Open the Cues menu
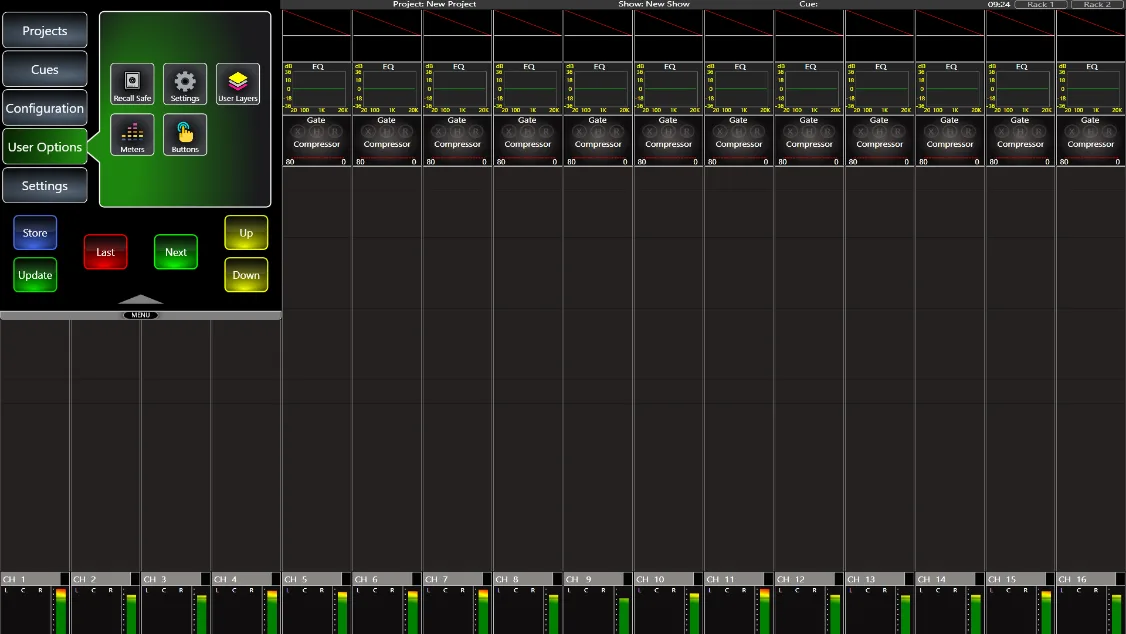This screenshot has height=634, width=1126. coord(45,70)
